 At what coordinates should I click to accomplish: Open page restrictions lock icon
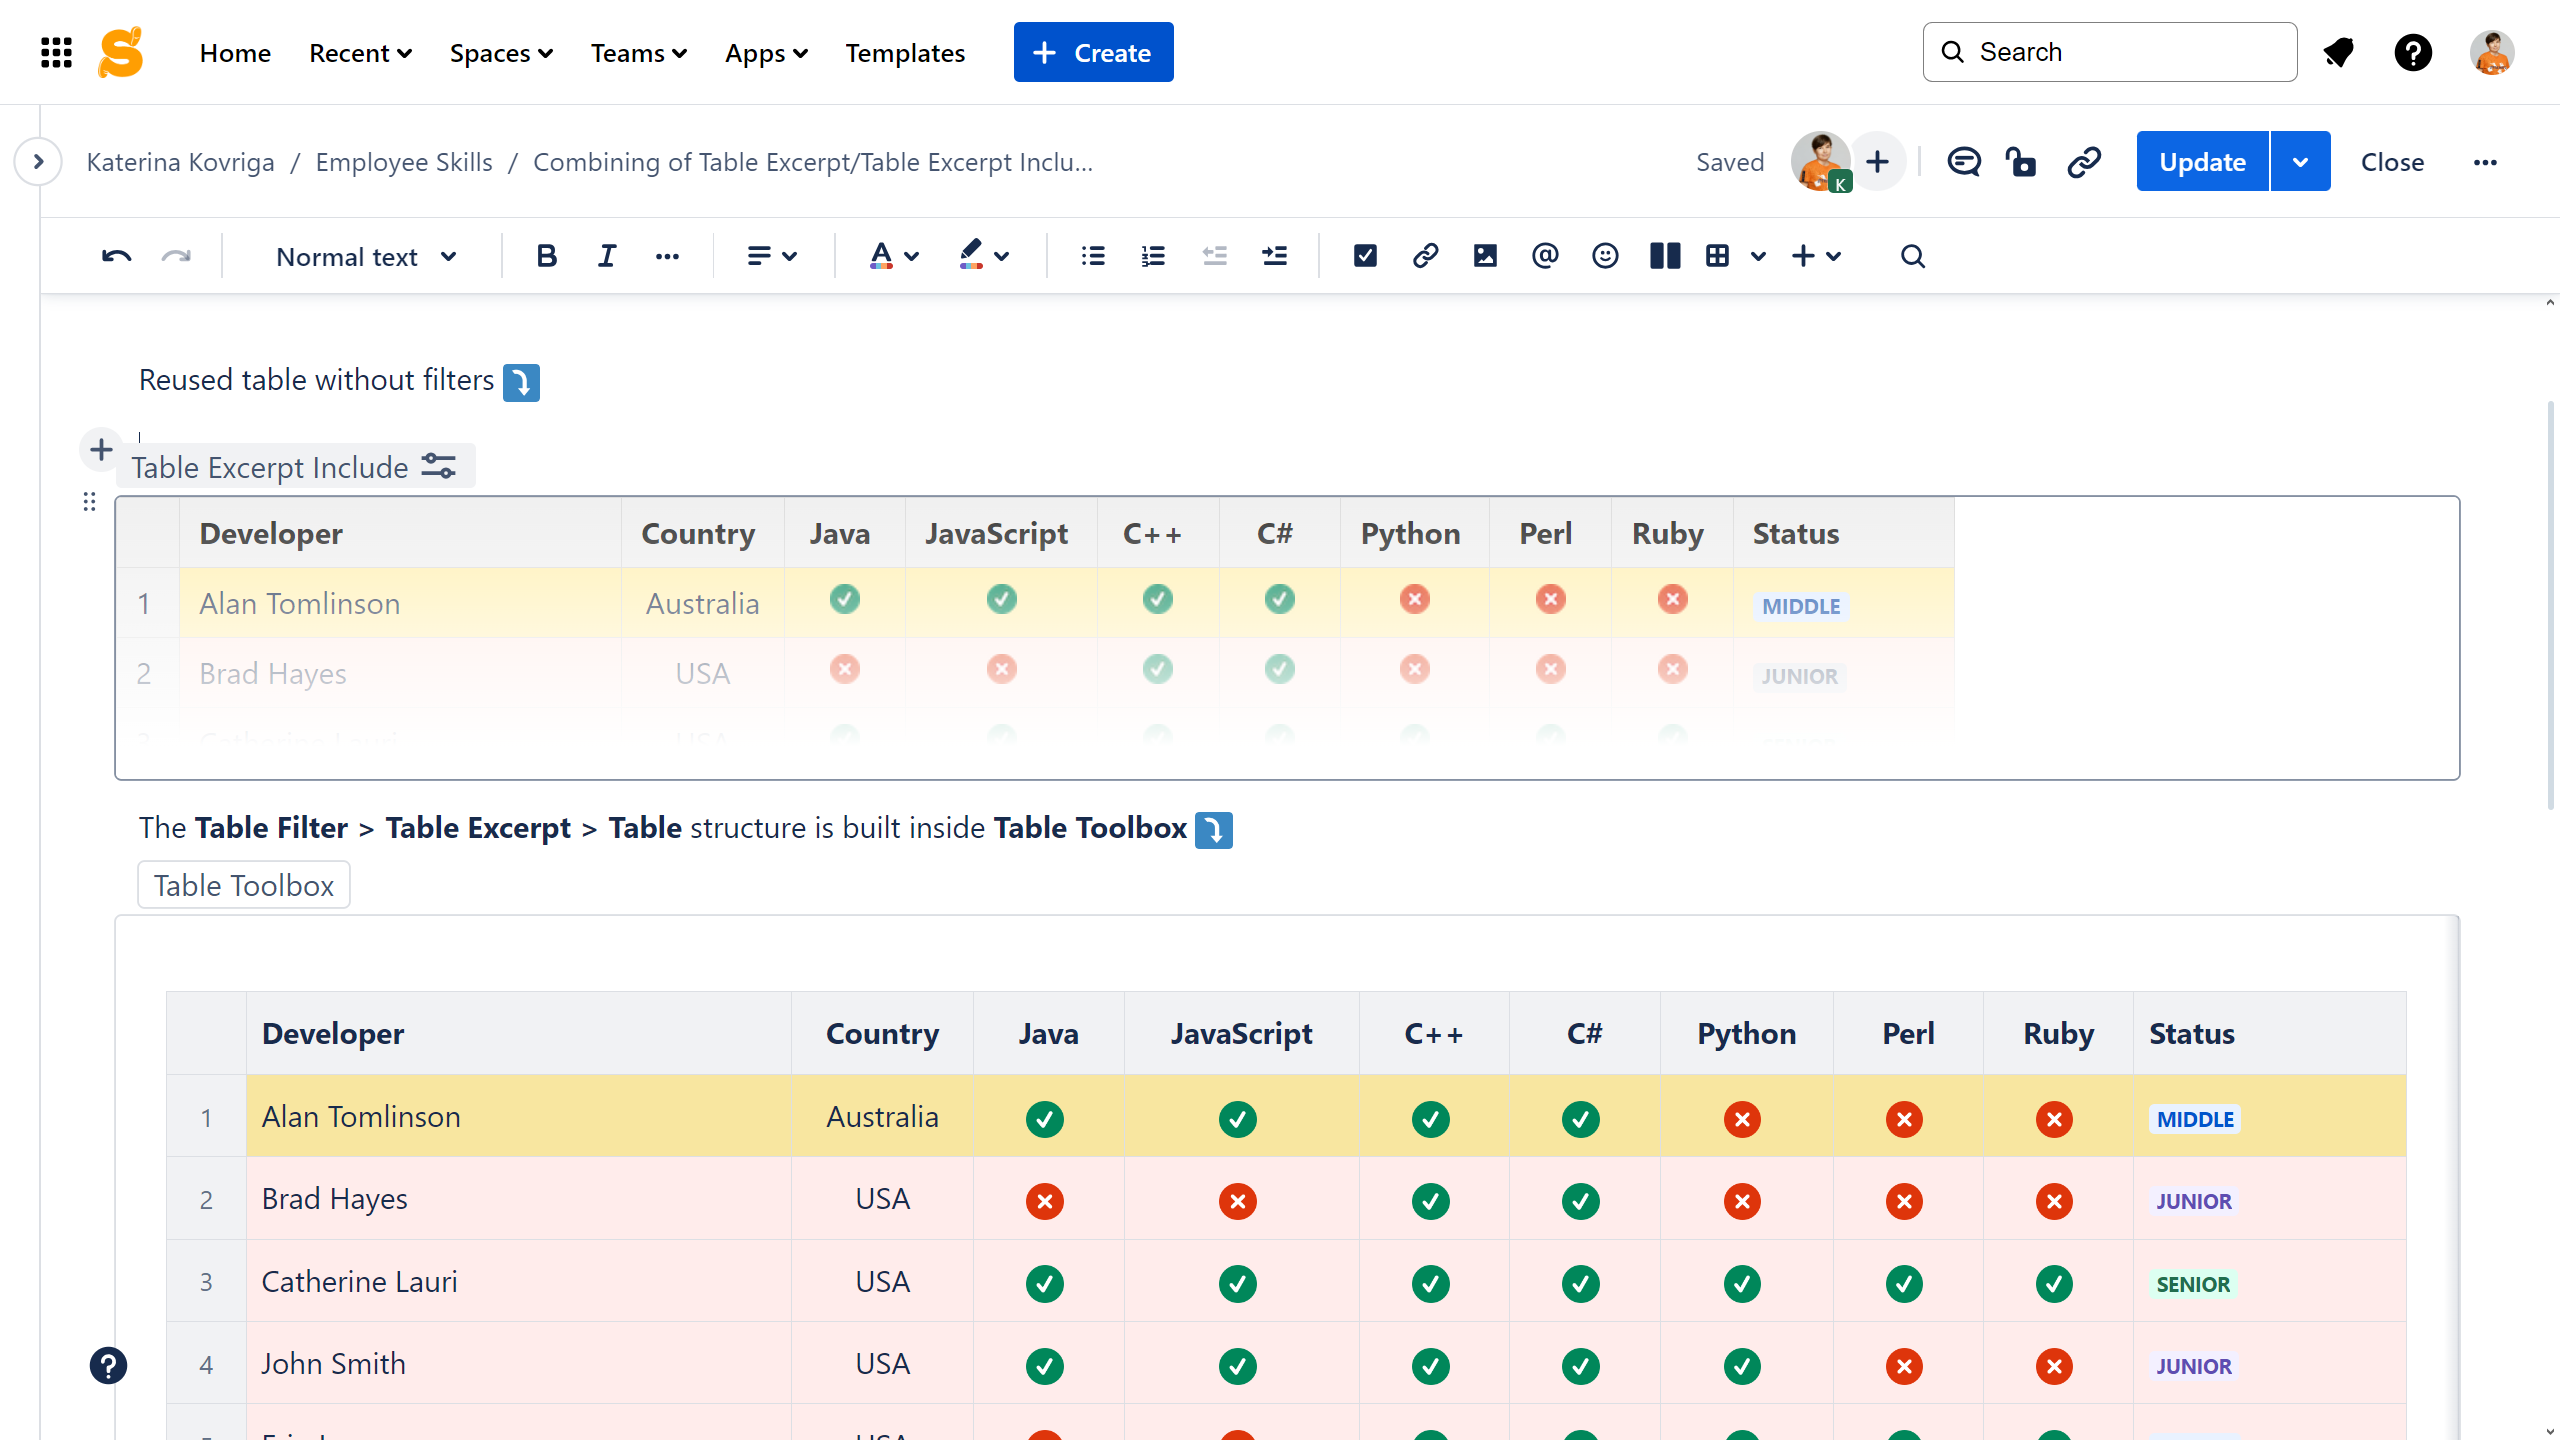pyautogui.click(x=2022, y=161)
